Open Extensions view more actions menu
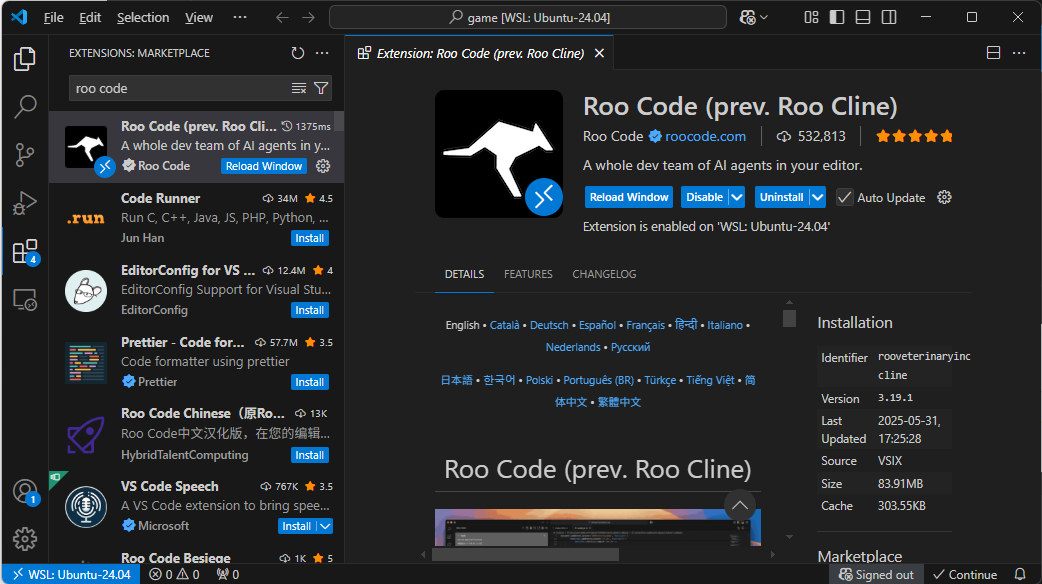 (322, 53)
